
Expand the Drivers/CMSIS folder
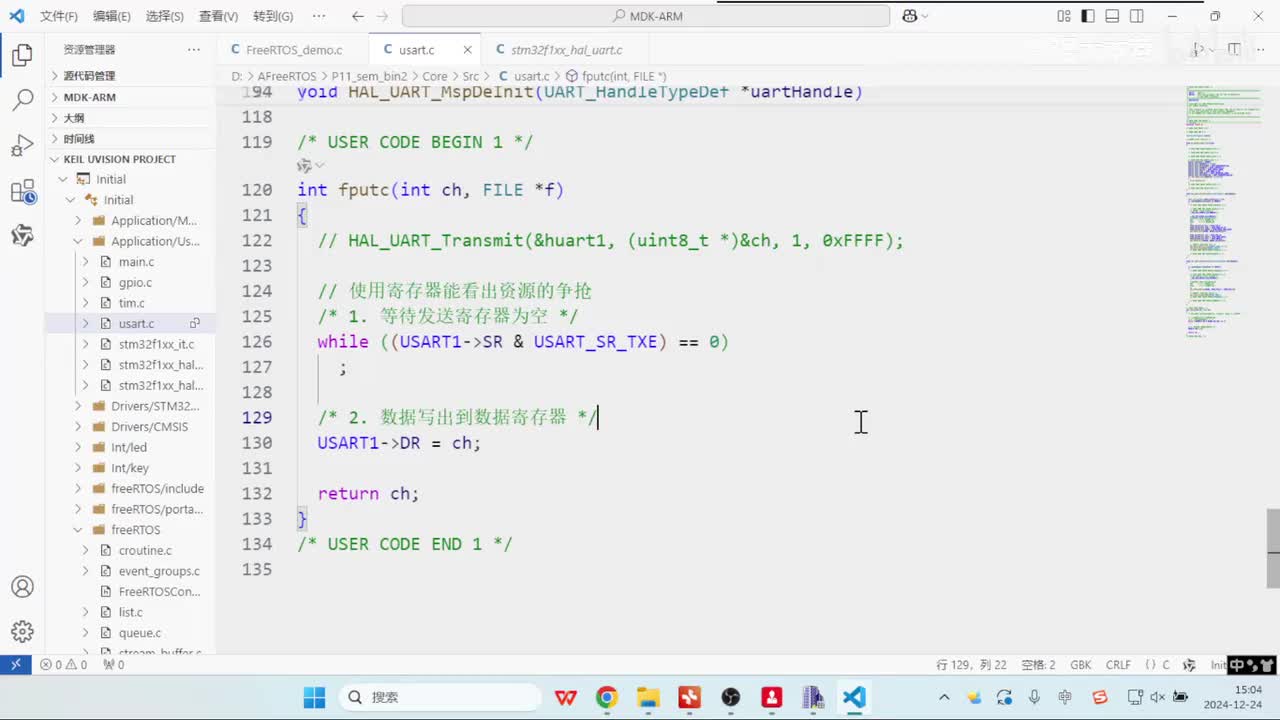tap(131, 427)
